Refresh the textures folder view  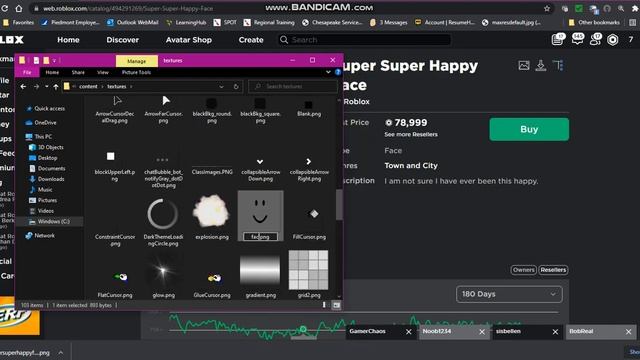tap(236, 87)
